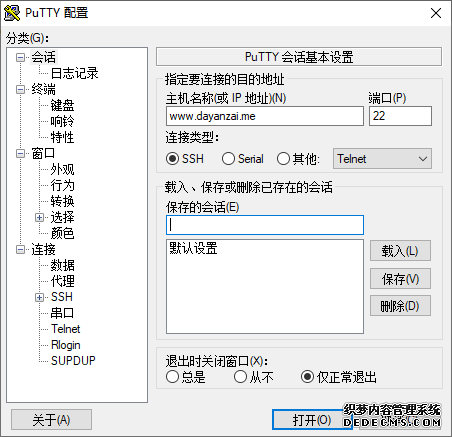
Task: Open the 选择 settings category
Action: [x=62, y=217]
